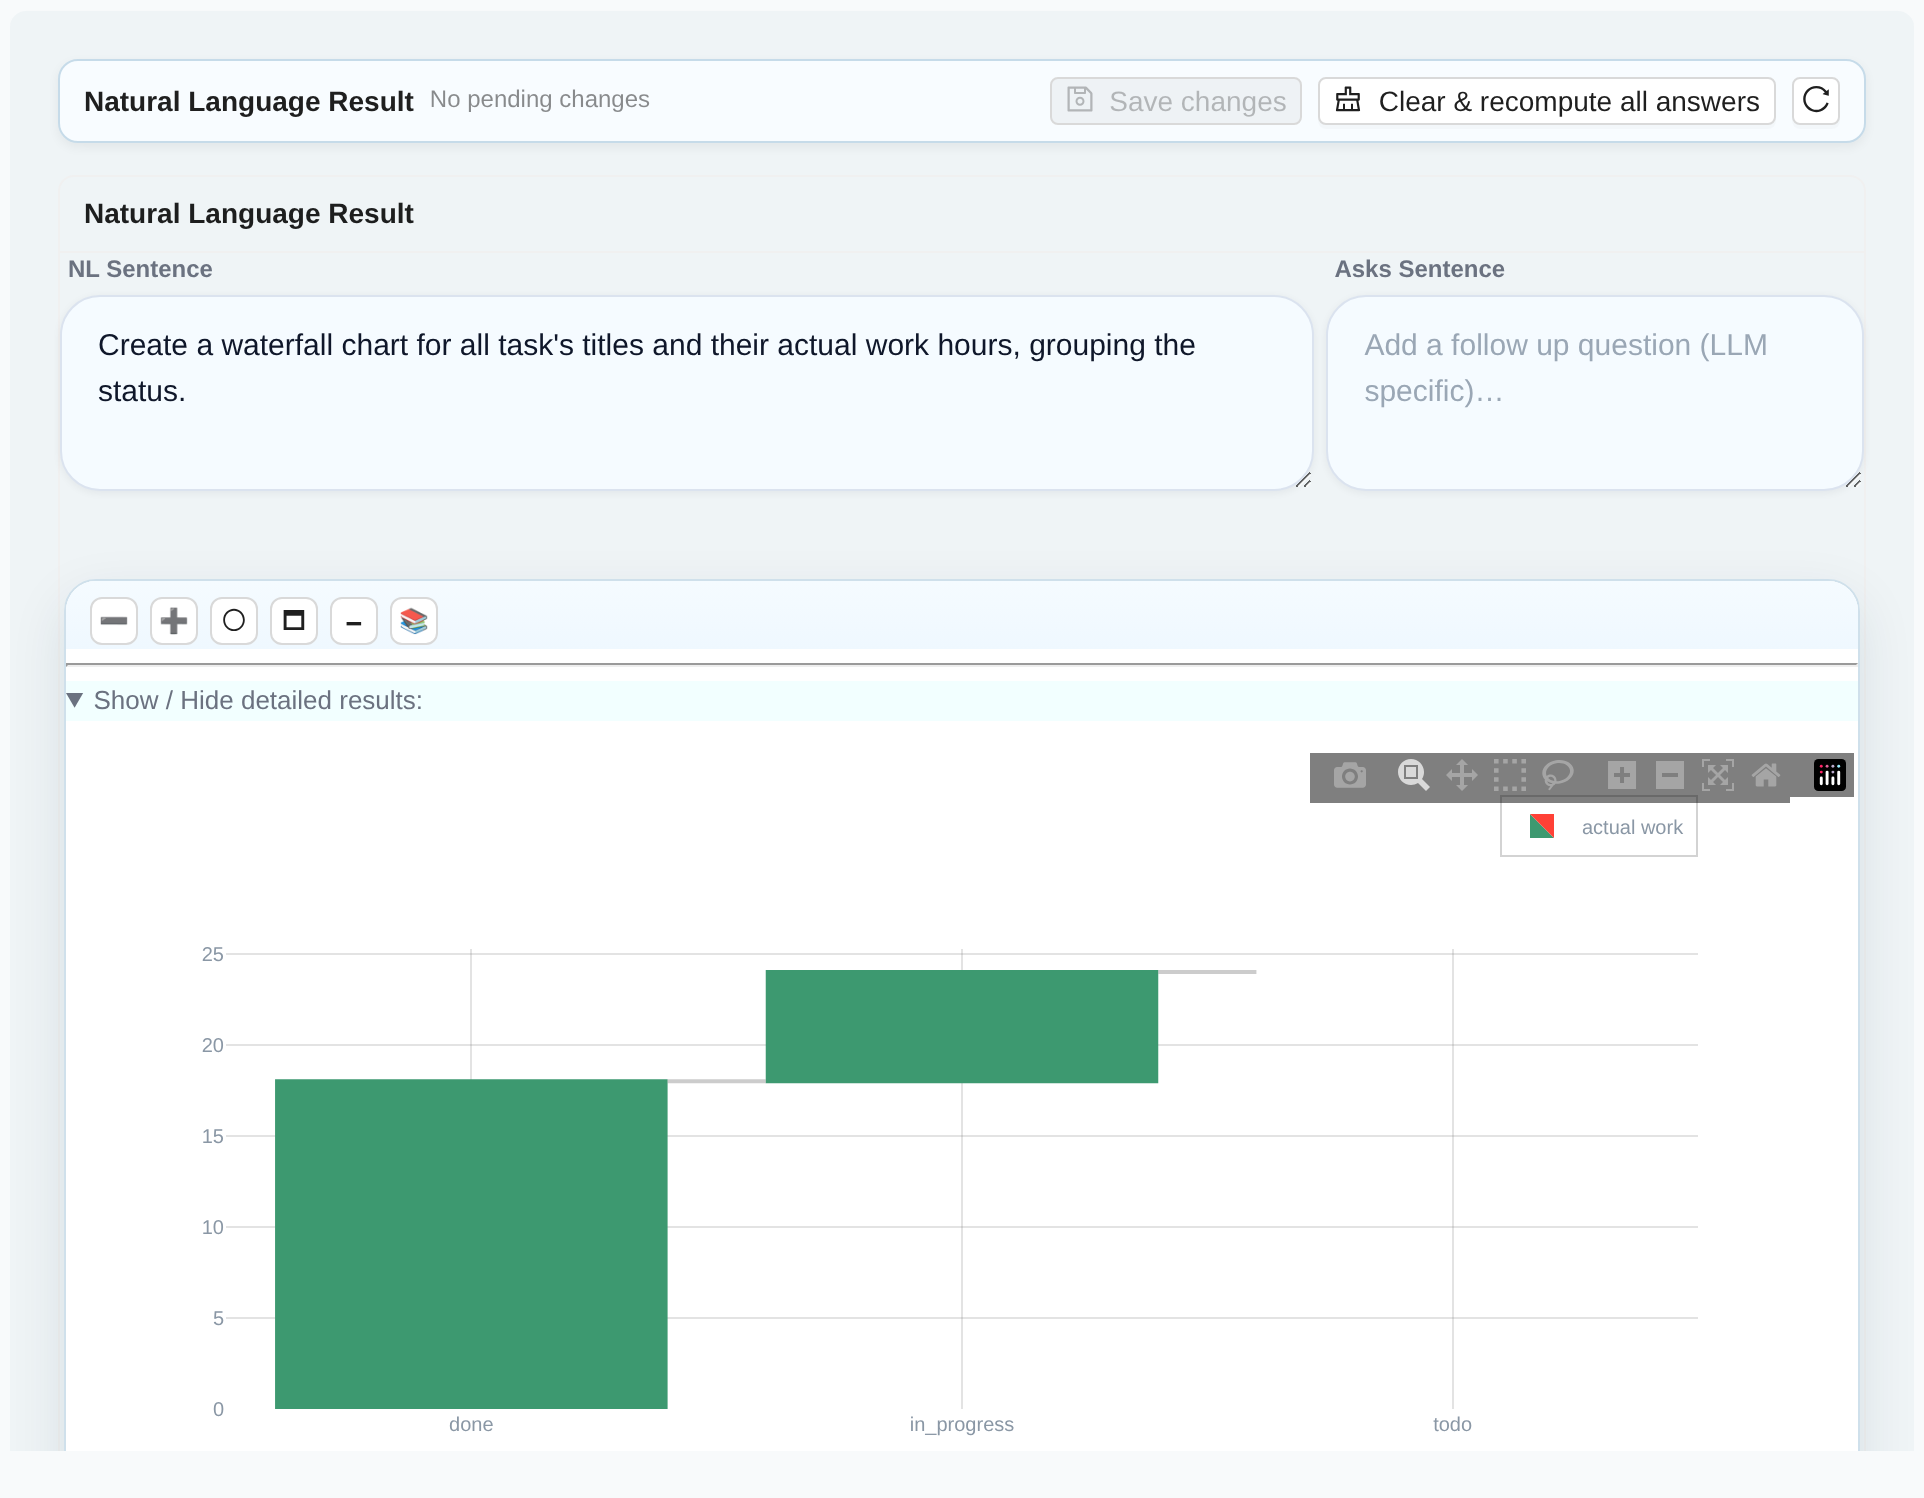Click the circle toolbar button
The width and height of the screenshot is (1924, 1498).
[234, 621]
